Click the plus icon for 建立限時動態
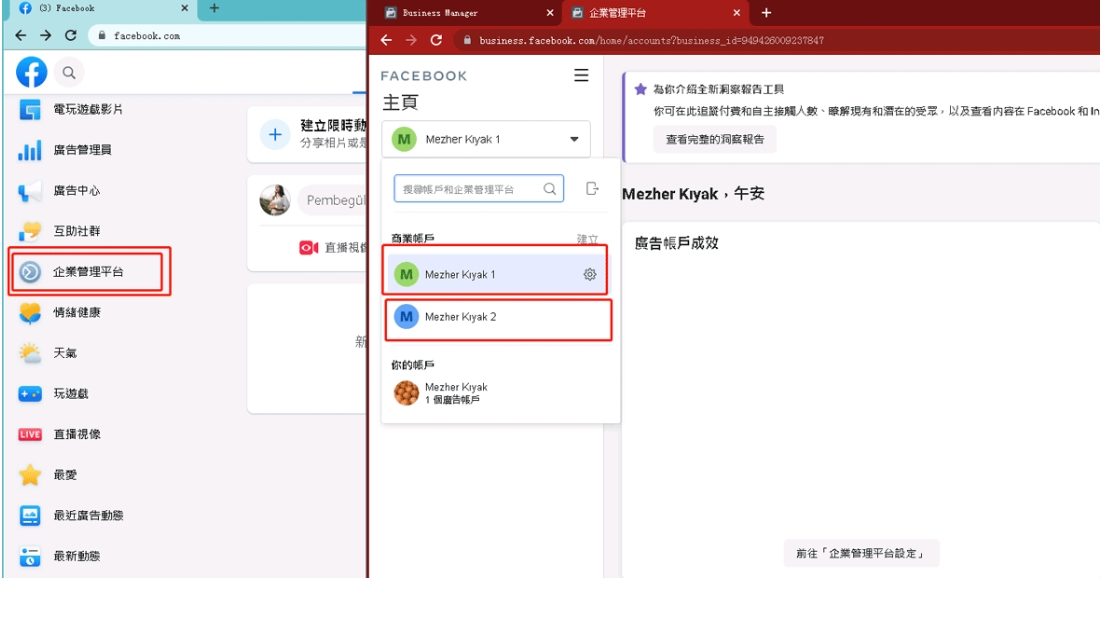Screen dimensions: 1117x628 [275, 135]
